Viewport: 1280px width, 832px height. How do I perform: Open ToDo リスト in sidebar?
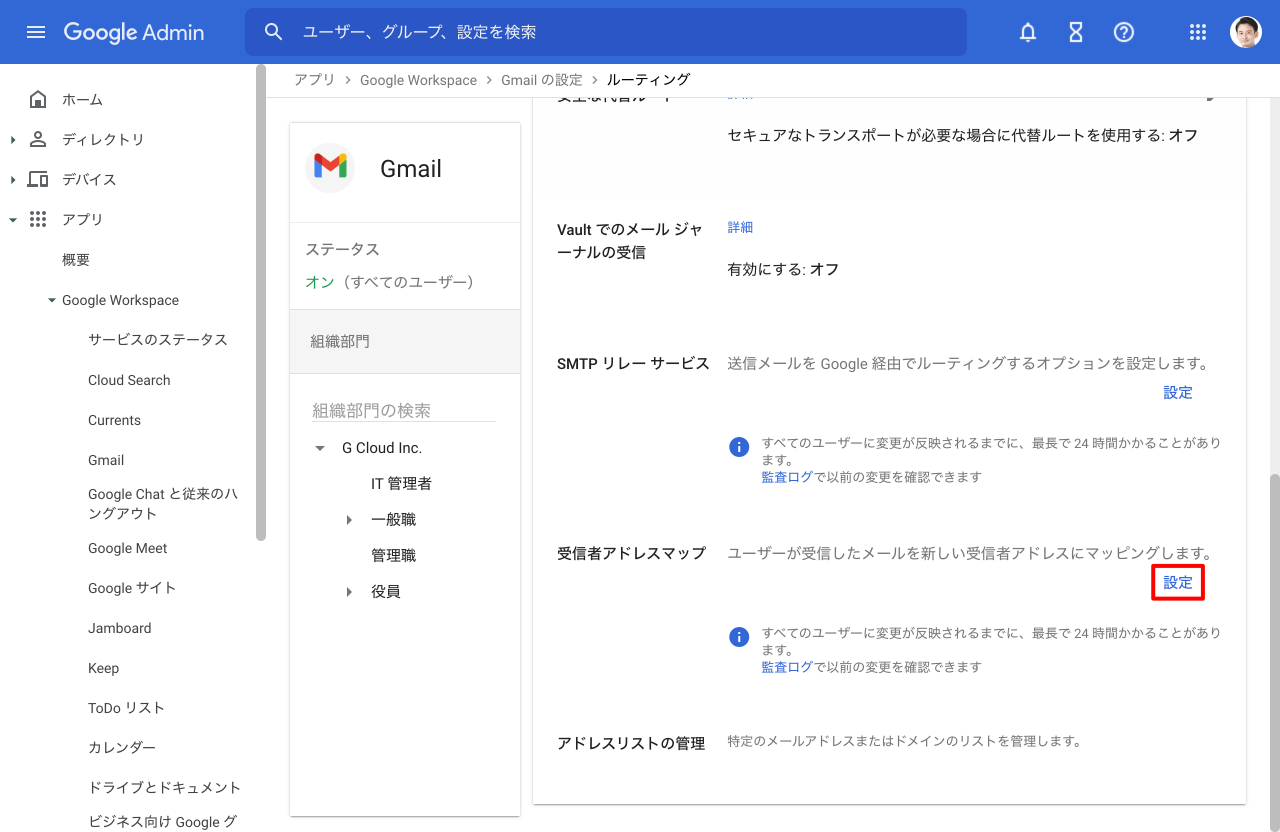(x=126, y=707)
